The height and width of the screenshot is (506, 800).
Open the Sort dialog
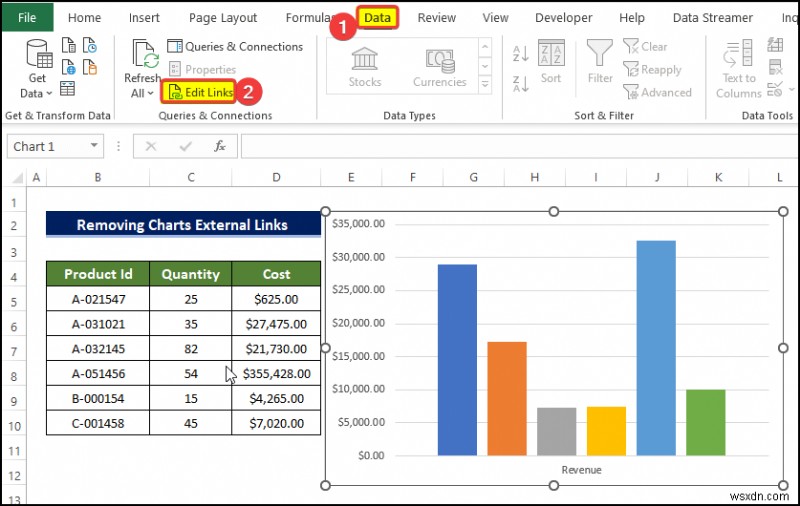pyautogui.click(x=551, y=62)
